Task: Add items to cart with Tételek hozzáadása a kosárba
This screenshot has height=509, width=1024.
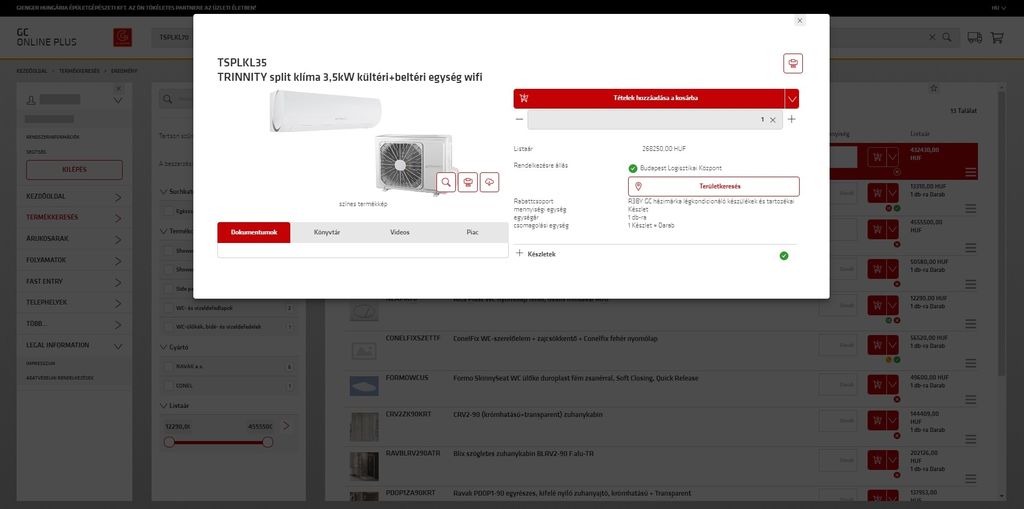Action: (x=648, y=99)
